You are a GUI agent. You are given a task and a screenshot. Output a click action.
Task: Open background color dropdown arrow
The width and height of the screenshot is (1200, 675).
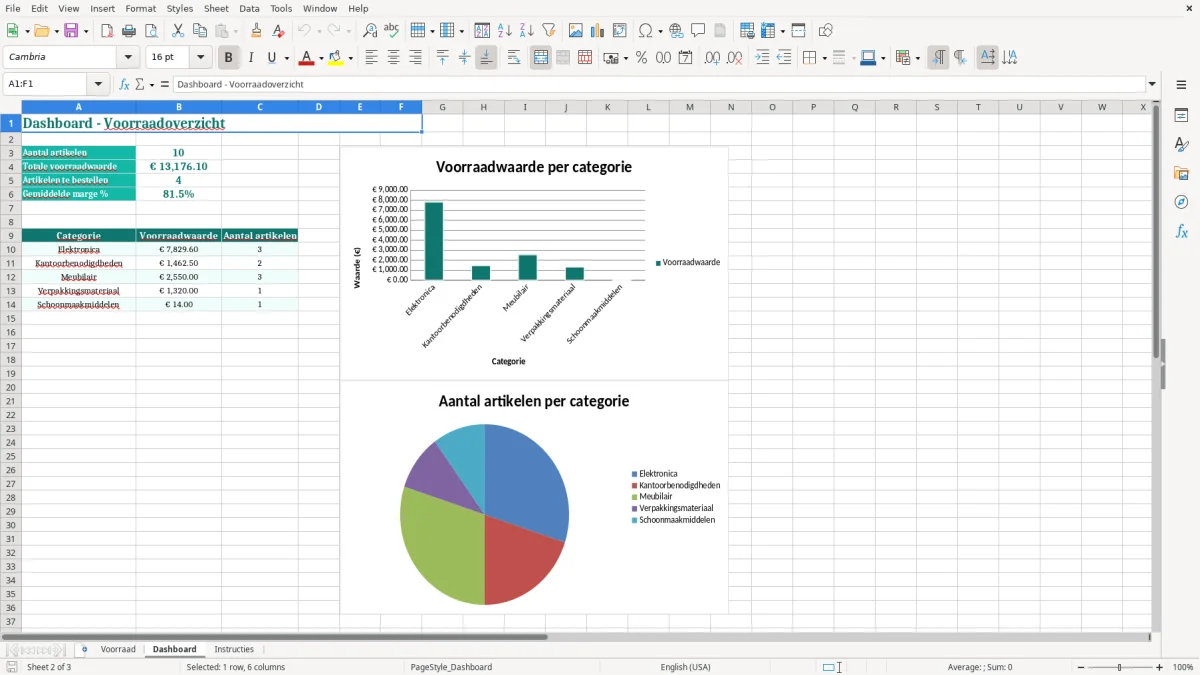click(x=350, y=58)
